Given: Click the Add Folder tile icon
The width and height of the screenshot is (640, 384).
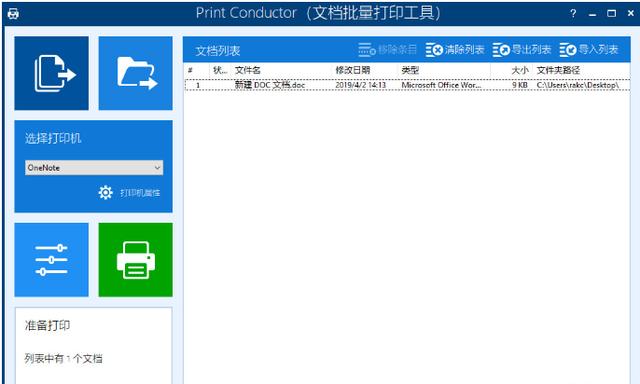Looking at the screenshot, I should (x=136, y=73).
